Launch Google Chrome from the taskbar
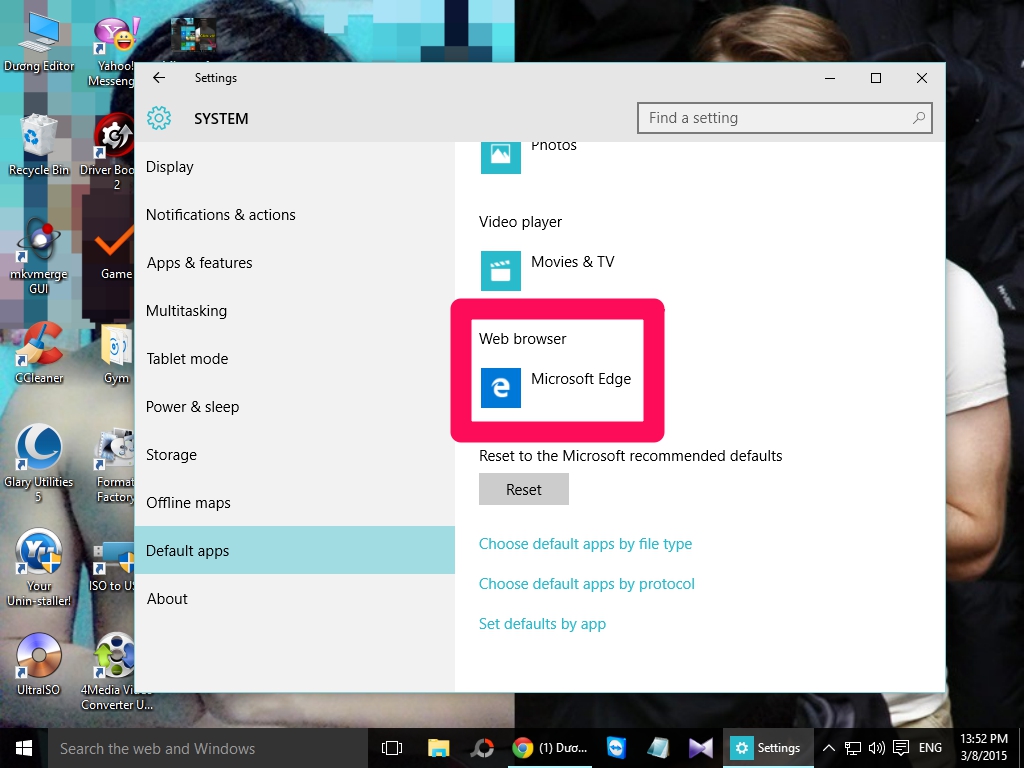Screen dimensions: 1024x768 point(520,747)
